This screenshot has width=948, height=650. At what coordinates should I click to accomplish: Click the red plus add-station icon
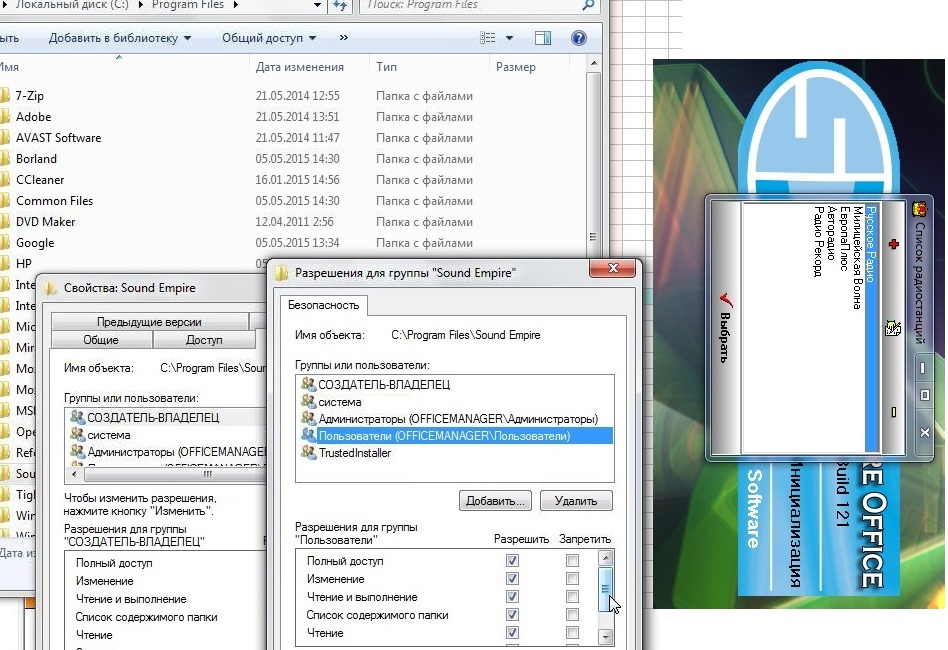point(893,245)
